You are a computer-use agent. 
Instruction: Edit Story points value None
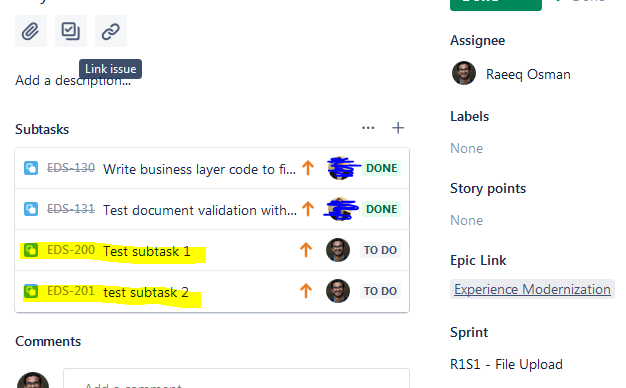467,220
